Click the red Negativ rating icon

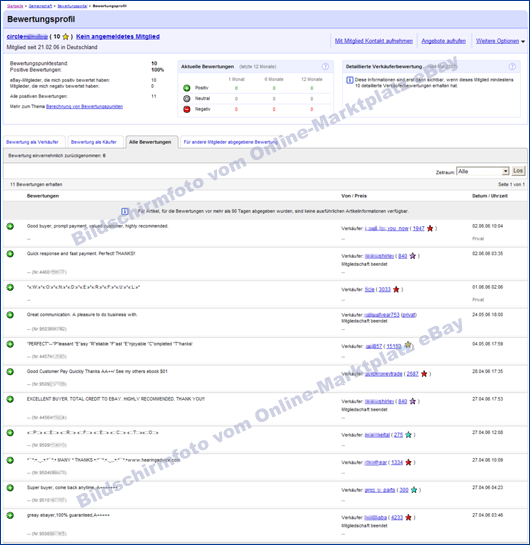click(x=187, y=109)
